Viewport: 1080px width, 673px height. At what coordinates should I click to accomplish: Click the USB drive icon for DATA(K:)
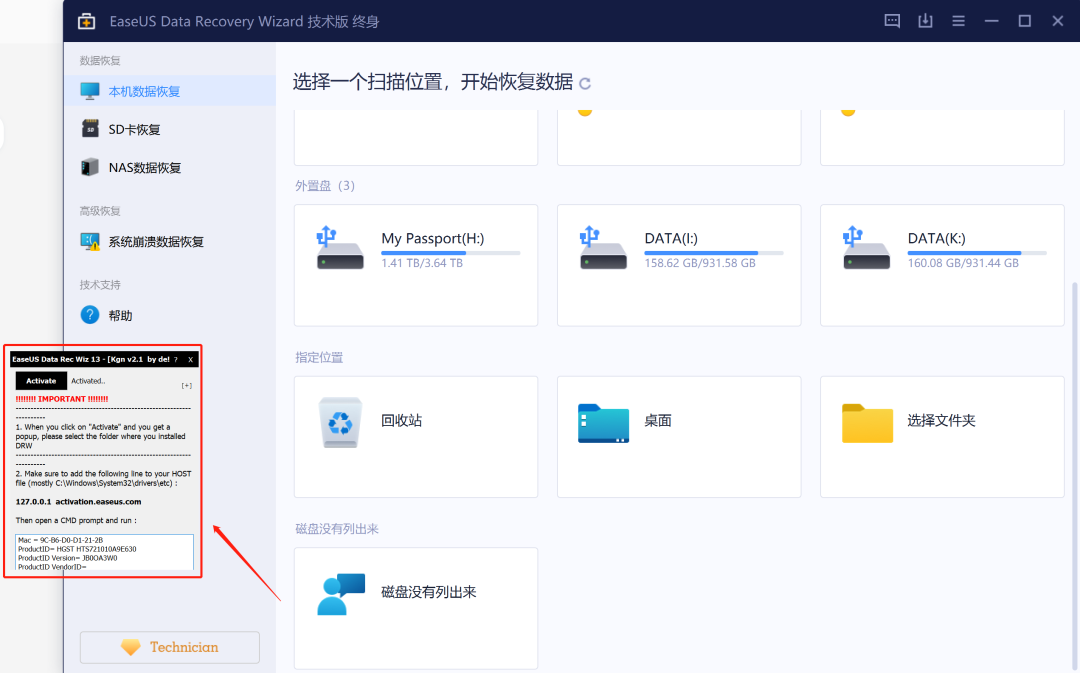tap(866, 247)
